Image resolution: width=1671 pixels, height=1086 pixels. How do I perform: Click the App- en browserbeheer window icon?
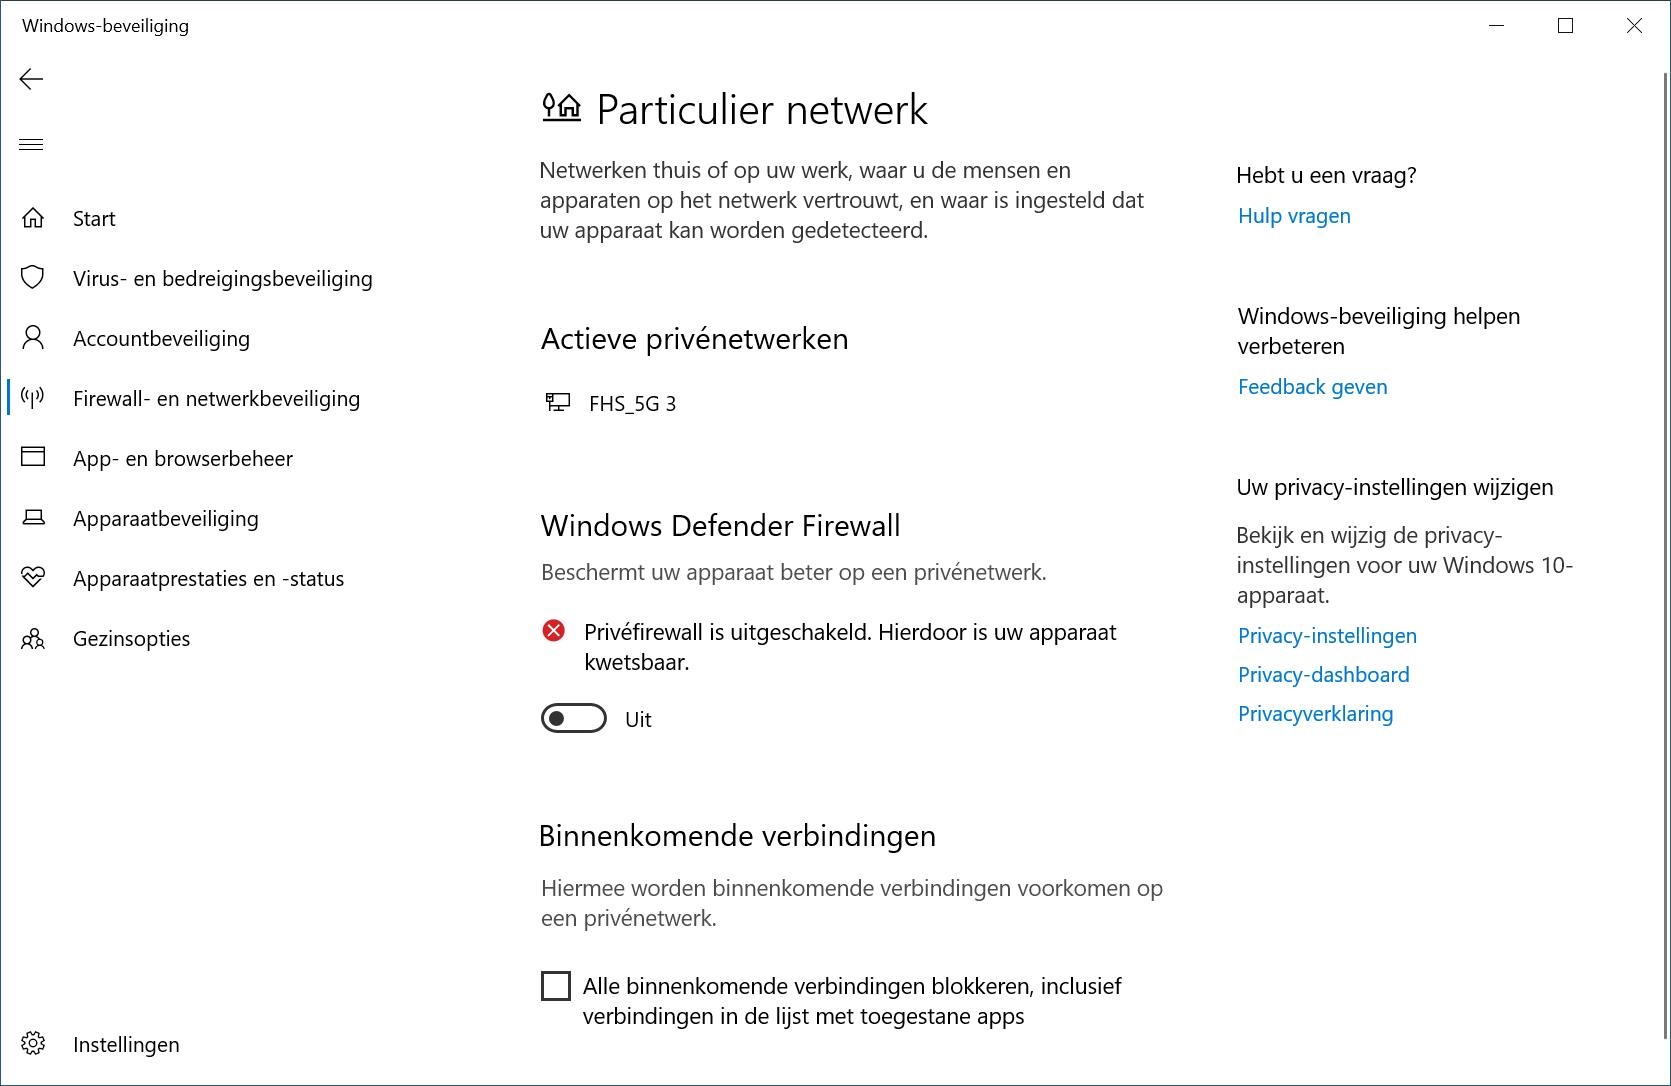[33, 457]
